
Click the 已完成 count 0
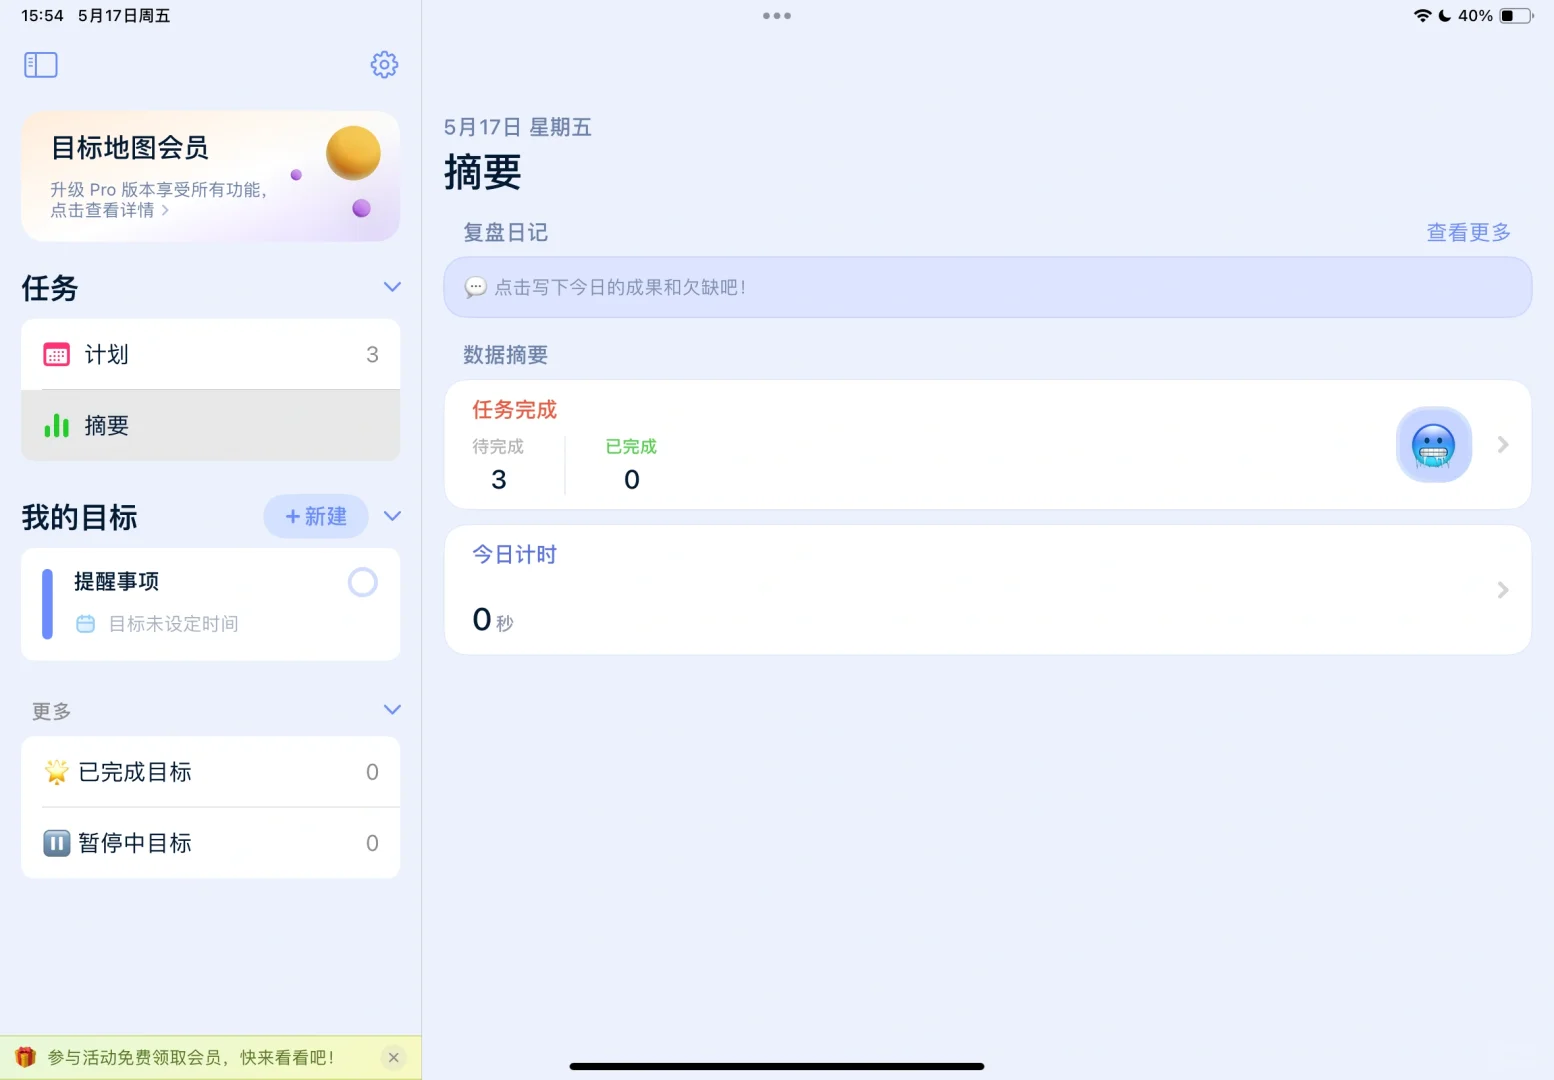(x=632, y=480)
